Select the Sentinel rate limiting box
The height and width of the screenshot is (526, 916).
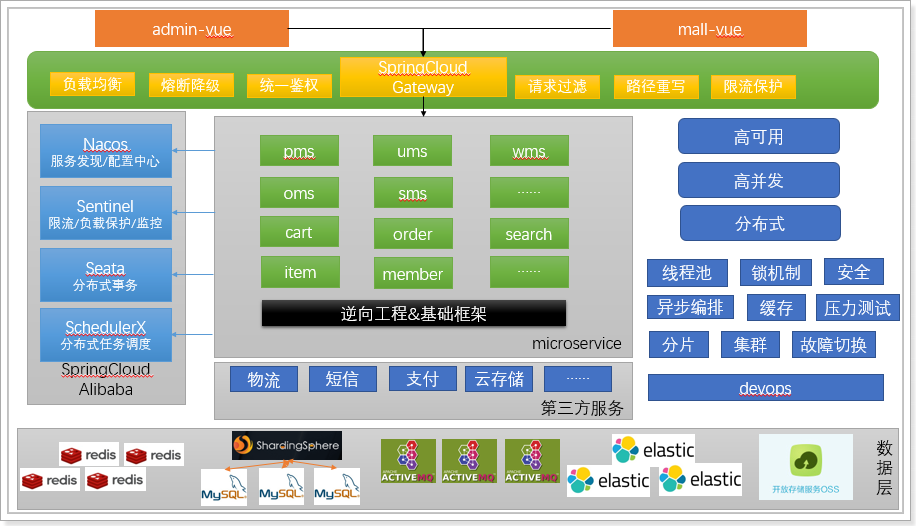pyautogui.click(x=105, y=214)
